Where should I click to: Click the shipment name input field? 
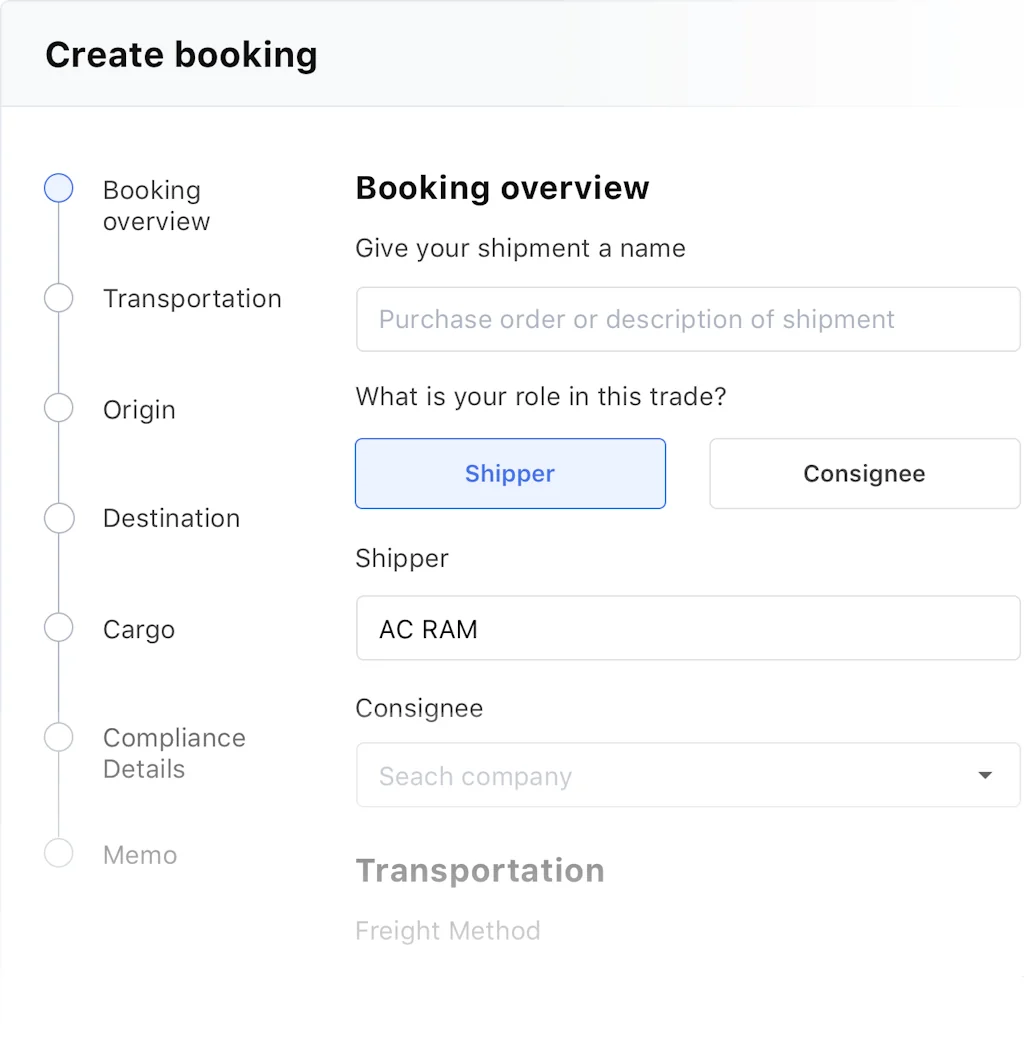(687, 319)
